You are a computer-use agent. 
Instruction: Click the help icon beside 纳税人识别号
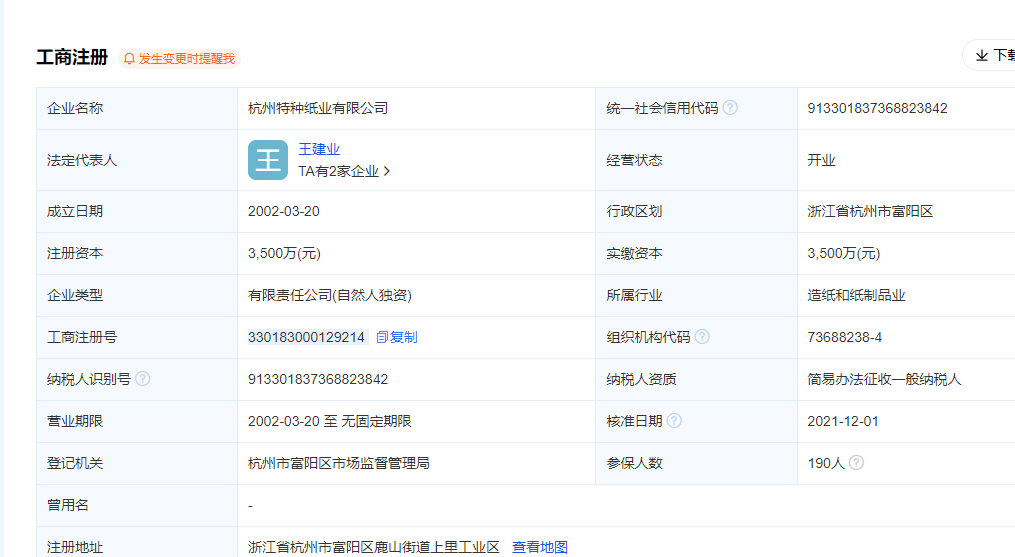143,379
